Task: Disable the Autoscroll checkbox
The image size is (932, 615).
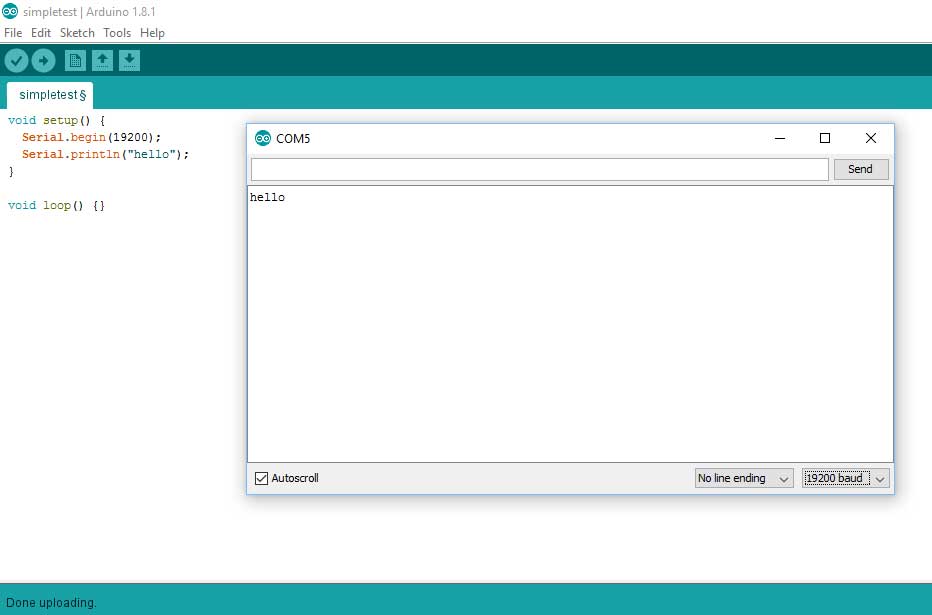Action: (262, 478)
